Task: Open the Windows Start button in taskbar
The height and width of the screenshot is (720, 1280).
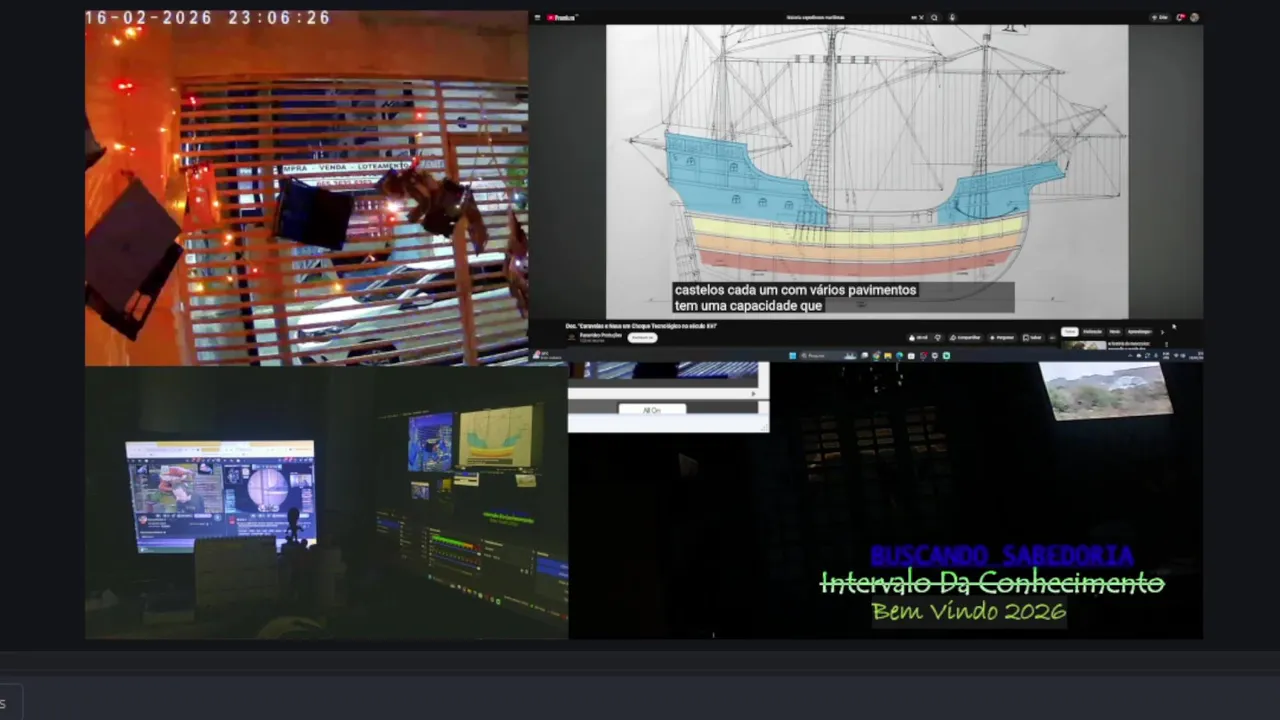Action: (792, 355)
